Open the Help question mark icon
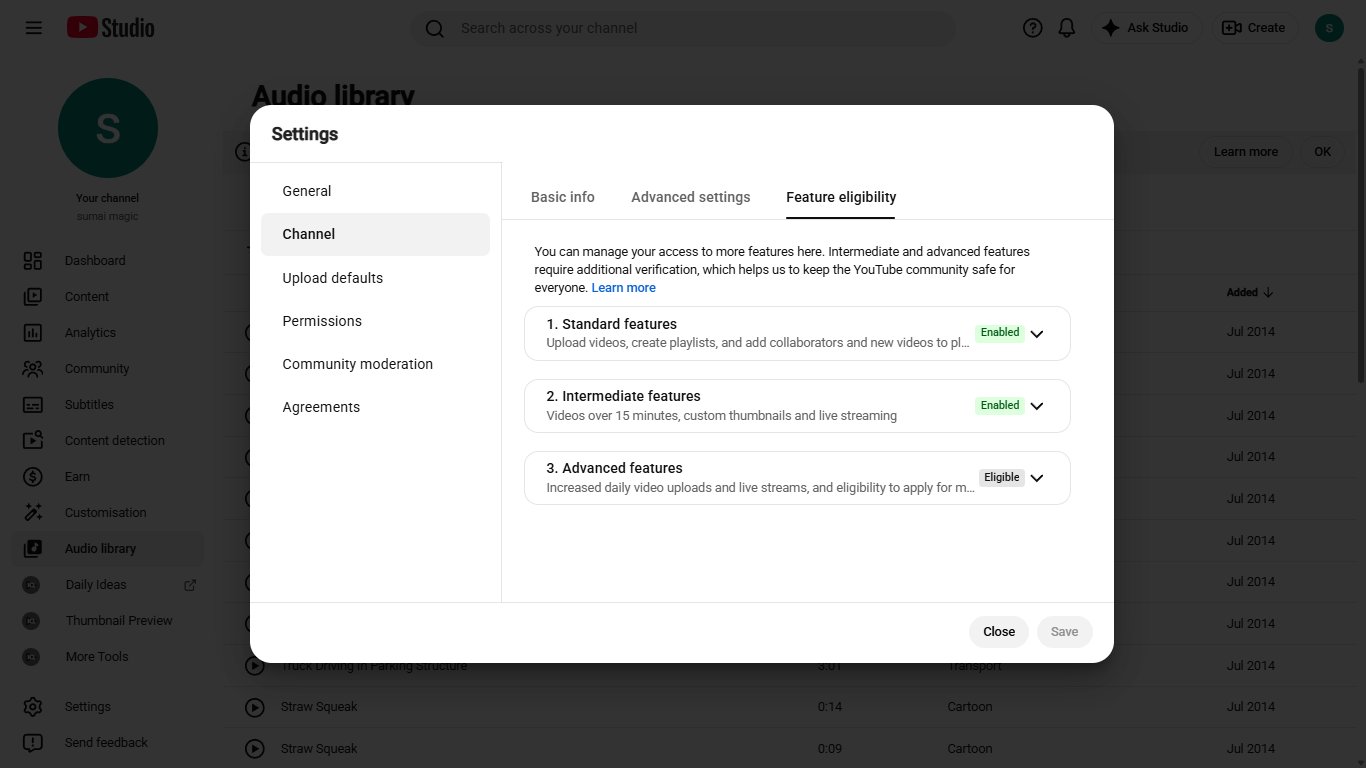Image resolution: width=1366 pixels, height=768 pixels. point(1033,28)
